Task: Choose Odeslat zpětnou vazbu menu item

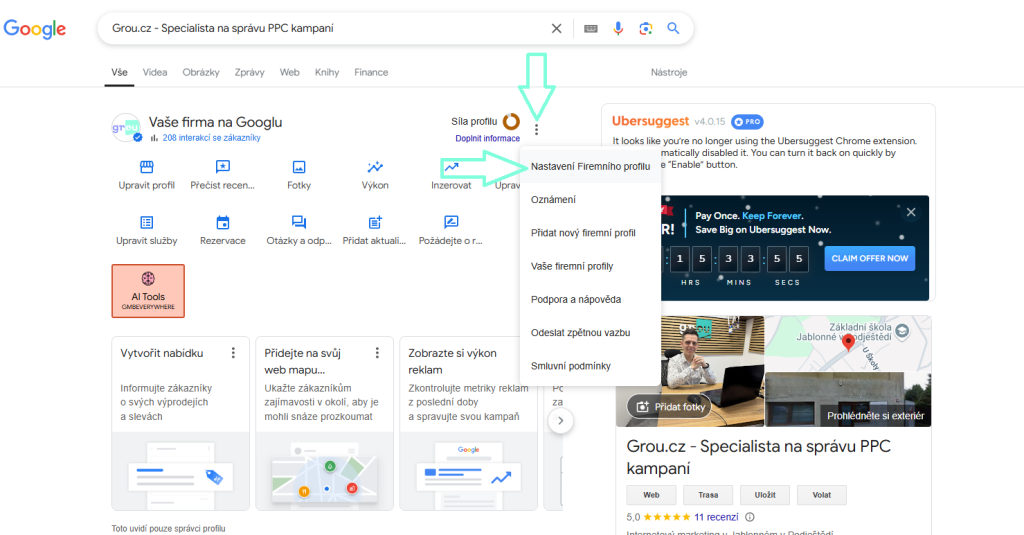Action: coord(590,333)
